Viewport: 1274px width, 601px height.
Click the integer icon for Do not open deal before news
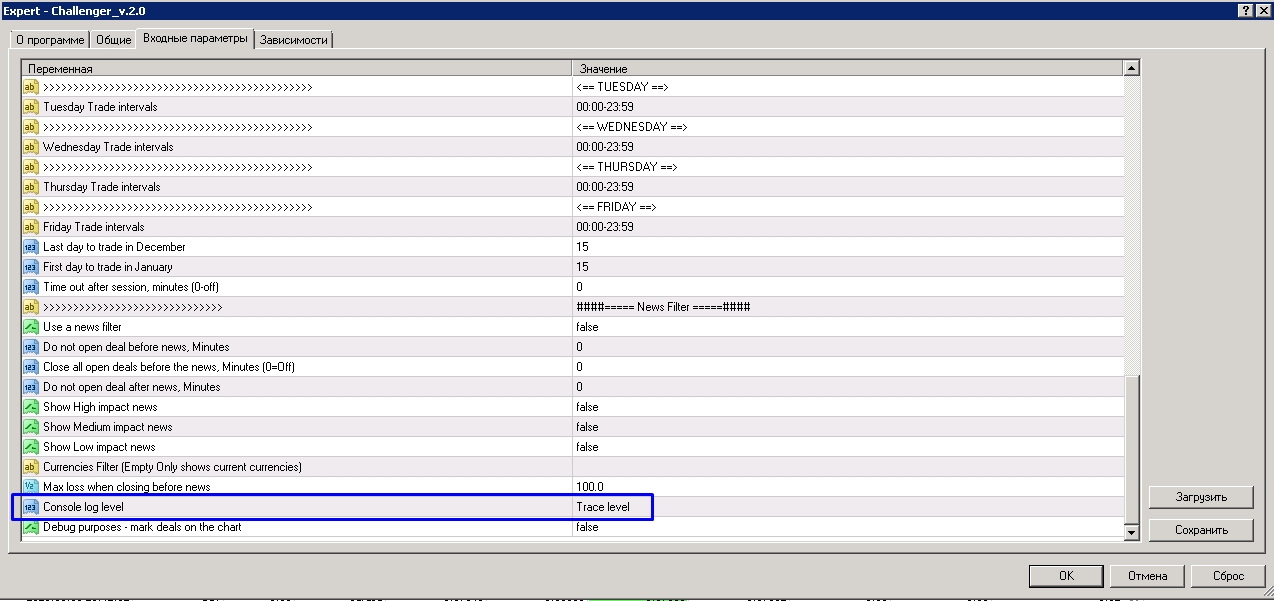(x=30, y=347)
